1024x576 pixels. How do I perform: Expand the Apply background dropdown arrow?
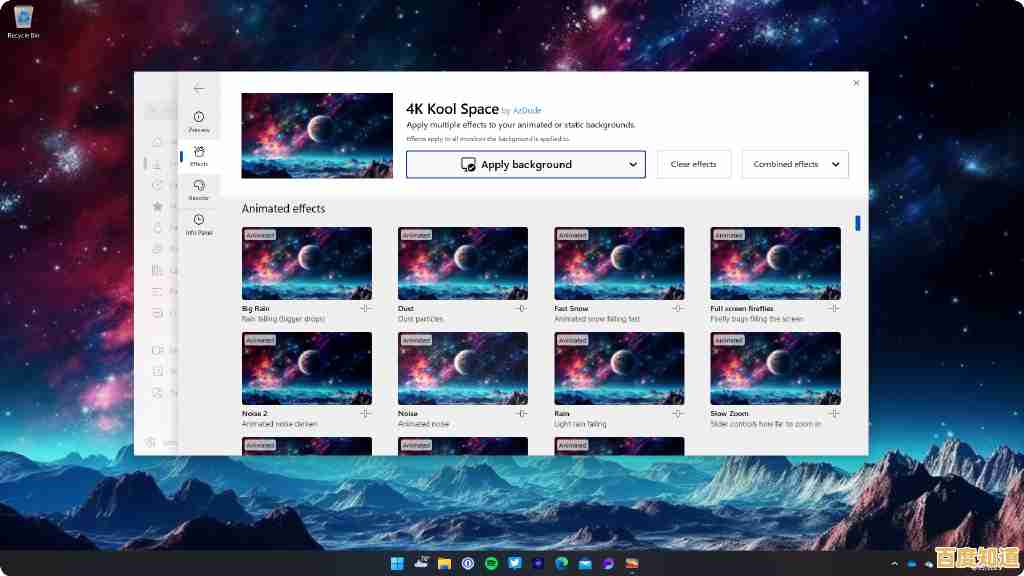633,165
